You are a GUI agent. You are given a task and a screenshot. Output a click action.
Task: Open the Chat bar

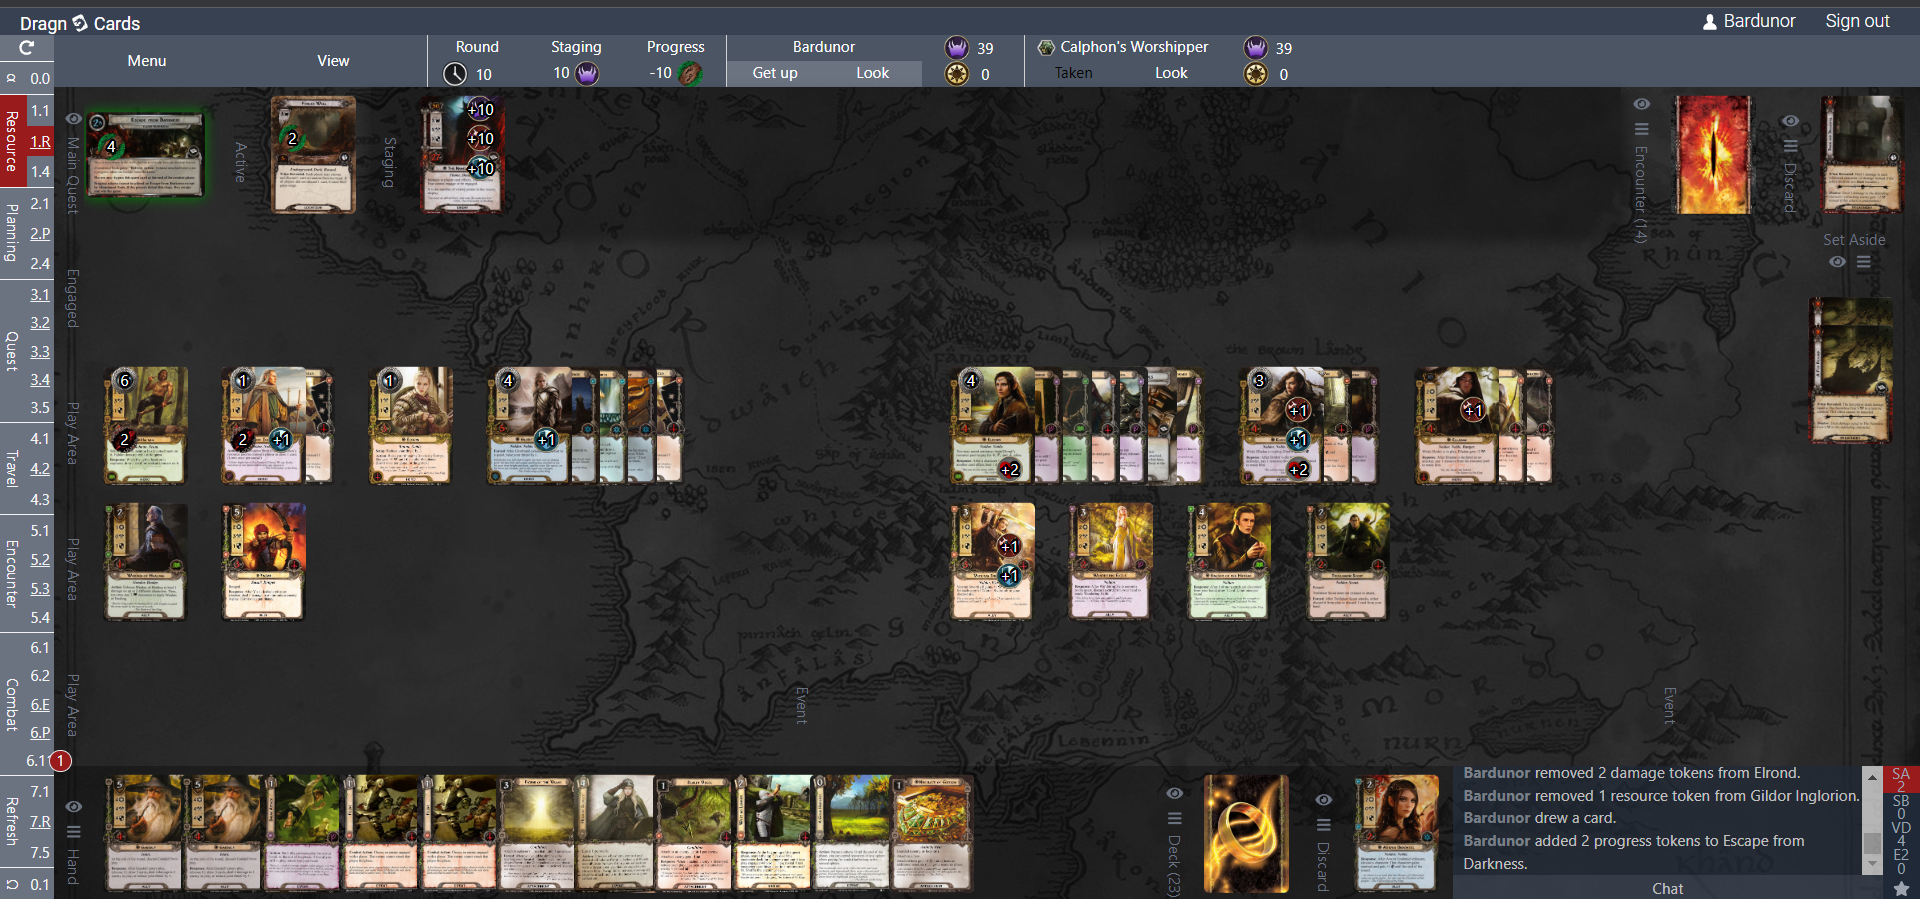(1667, 888)
